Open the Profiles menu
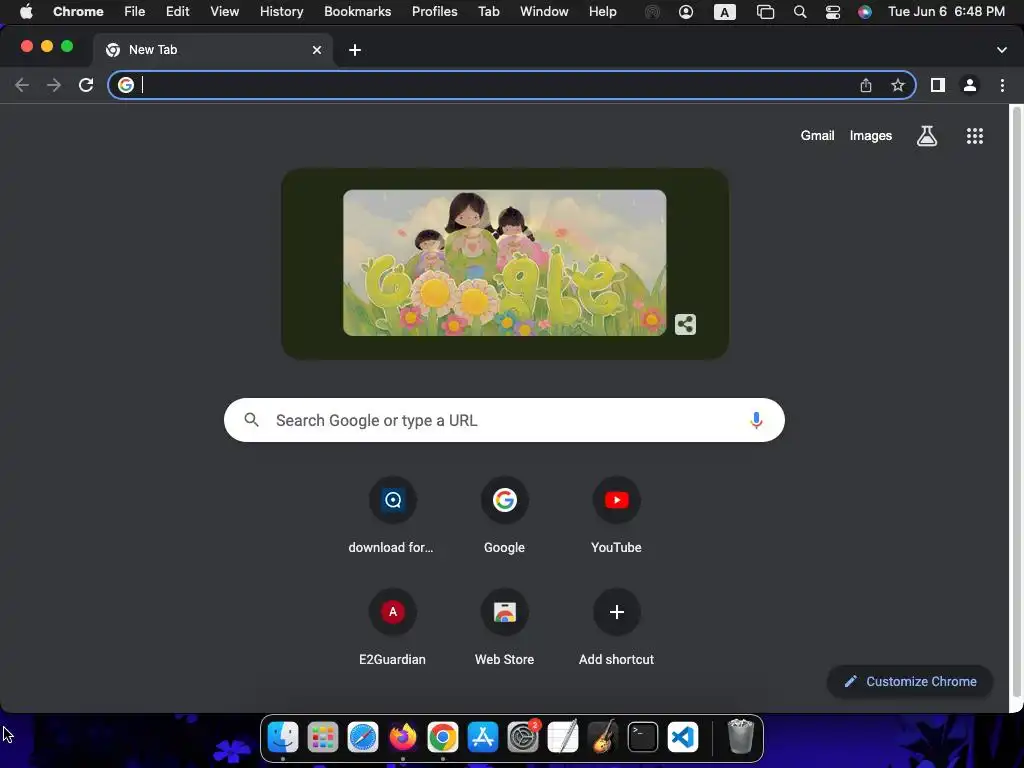 tap(434, 12)
